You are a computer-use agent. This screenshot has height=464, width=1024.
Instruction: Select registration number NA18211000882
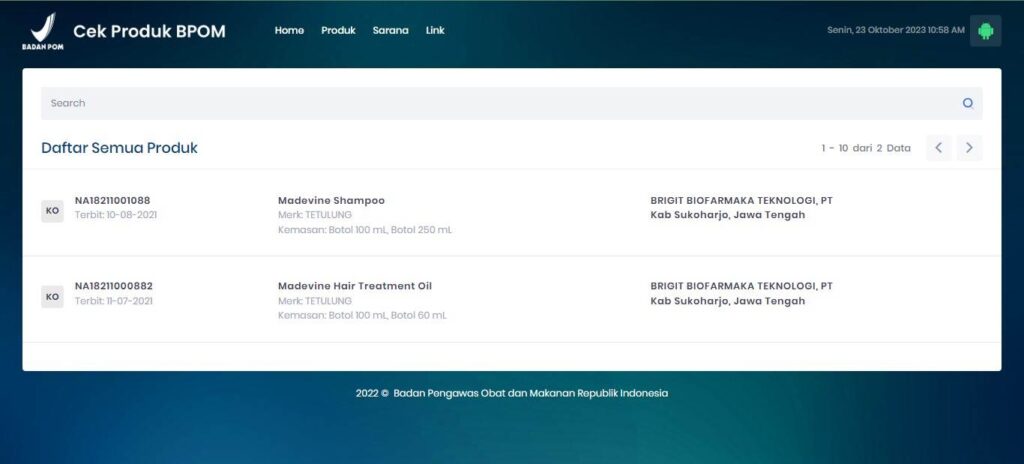[114, 286]
